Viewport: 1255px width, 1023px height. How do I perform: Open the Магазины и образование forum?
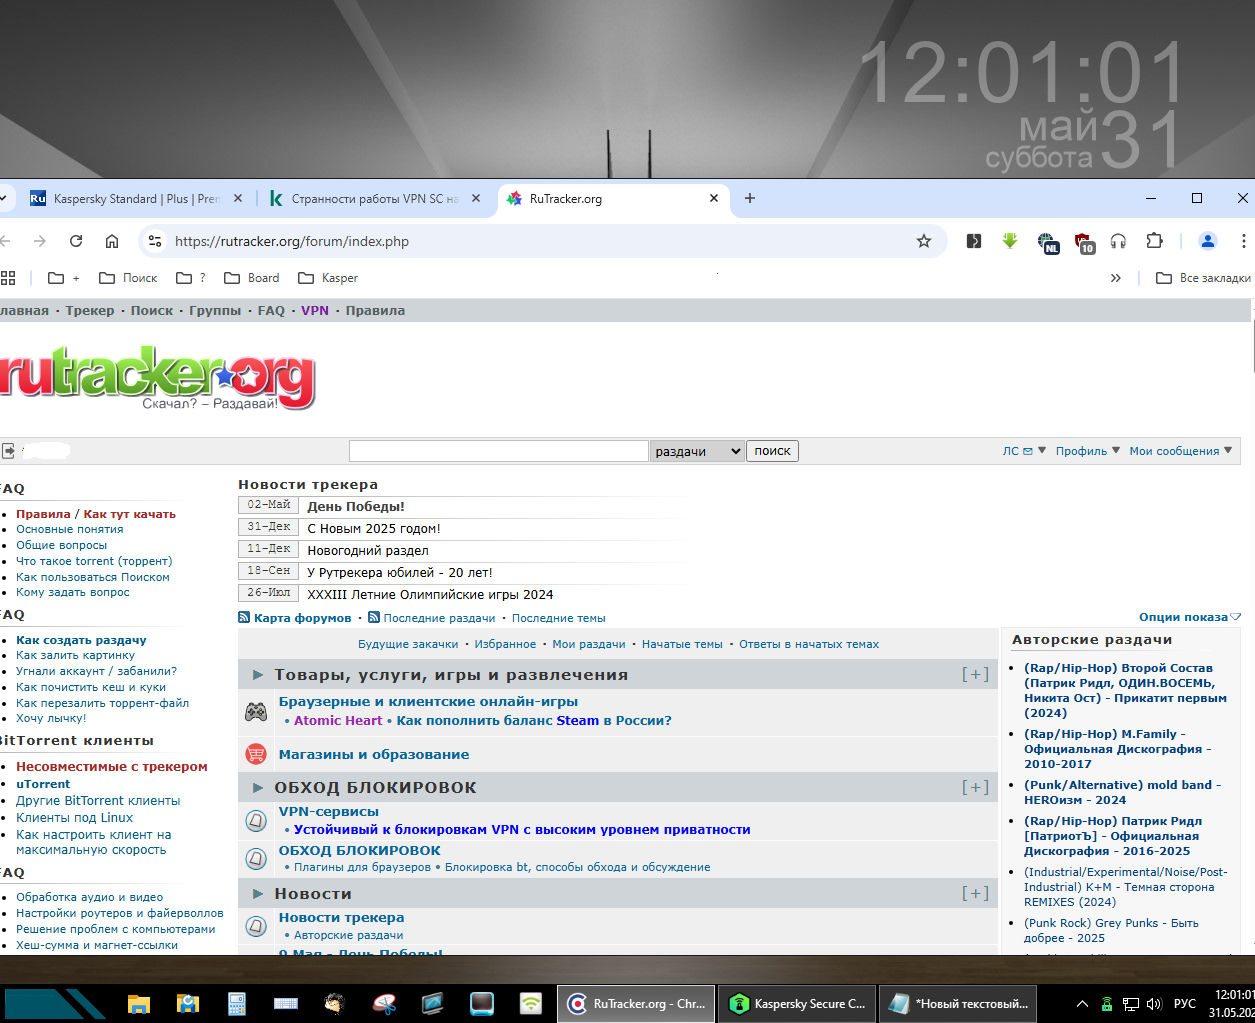(374, 754)
